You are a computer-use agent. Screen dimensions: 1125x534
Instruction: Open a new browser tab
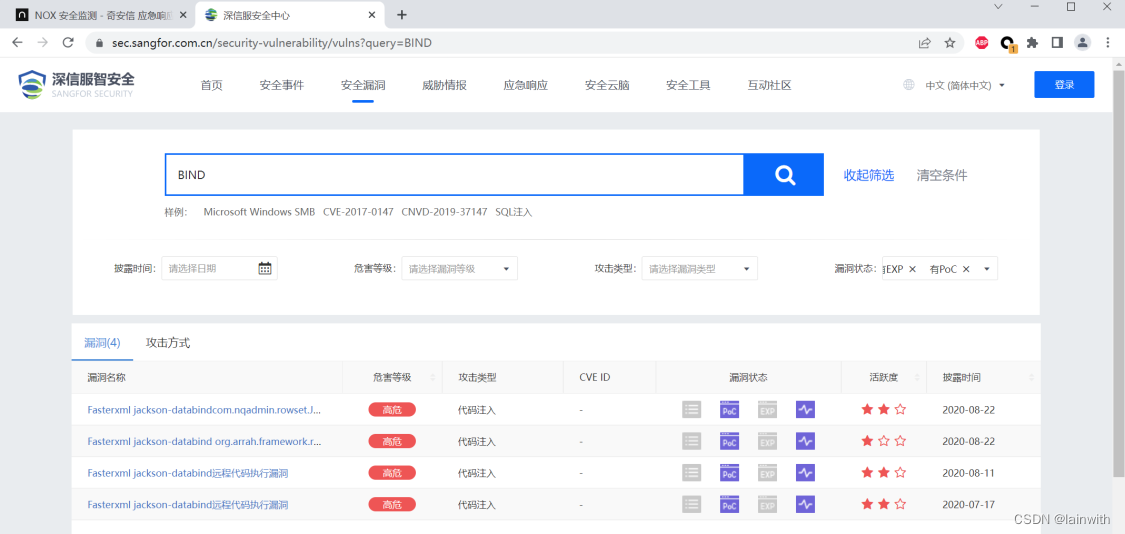click(402, 14)
